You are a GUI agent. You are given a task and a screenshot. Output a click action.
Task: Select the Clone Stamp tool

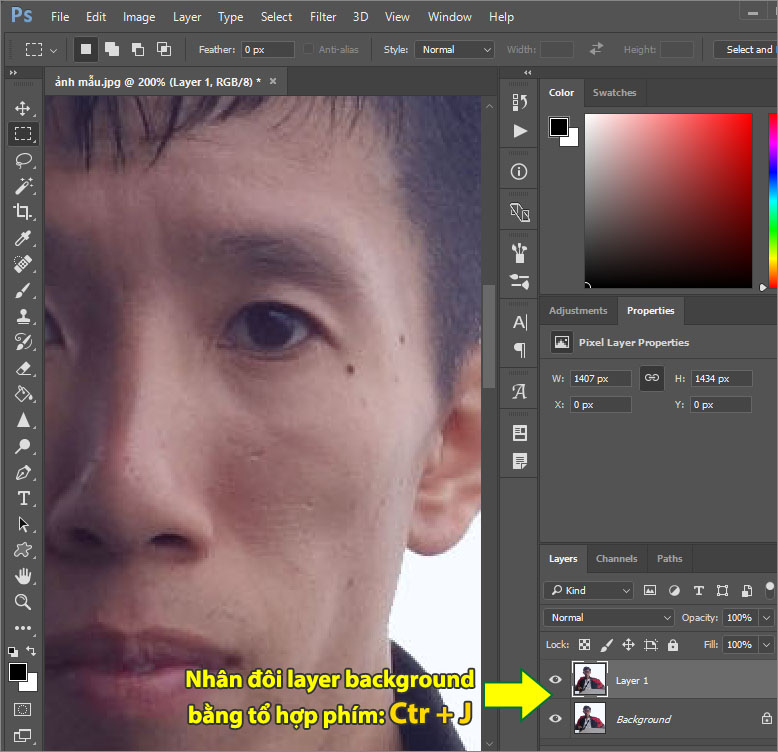(22, 316)
